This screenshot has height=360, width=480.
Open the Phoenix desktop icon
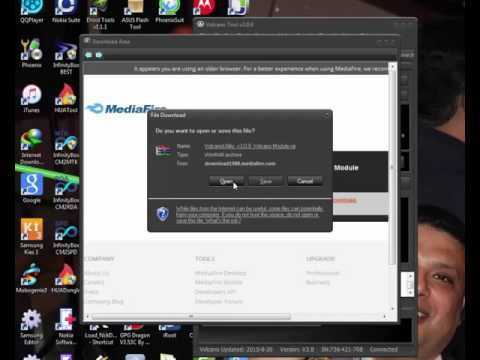pyautogui.click(x=31, y=53)
